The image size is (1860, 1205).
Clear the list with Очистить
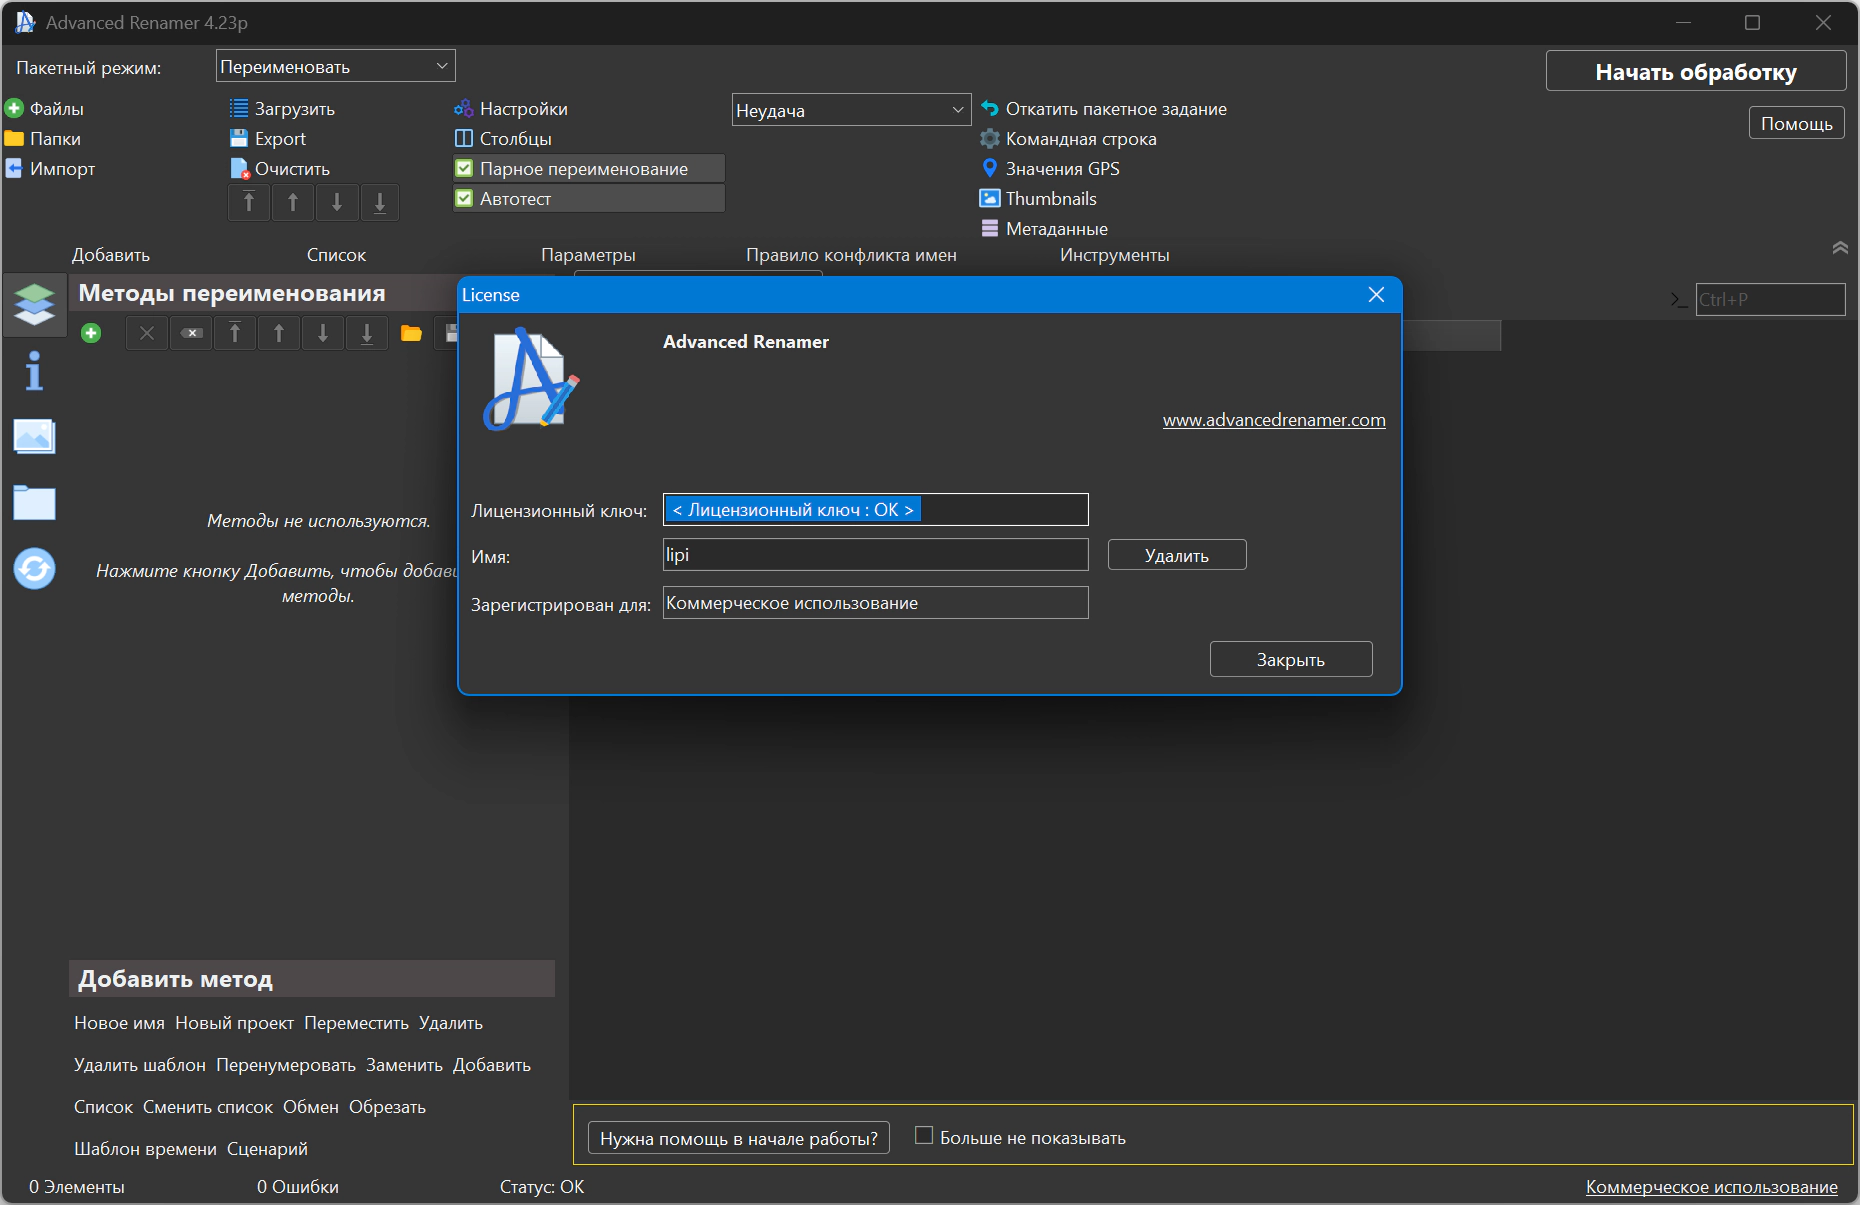click(279, 169)
